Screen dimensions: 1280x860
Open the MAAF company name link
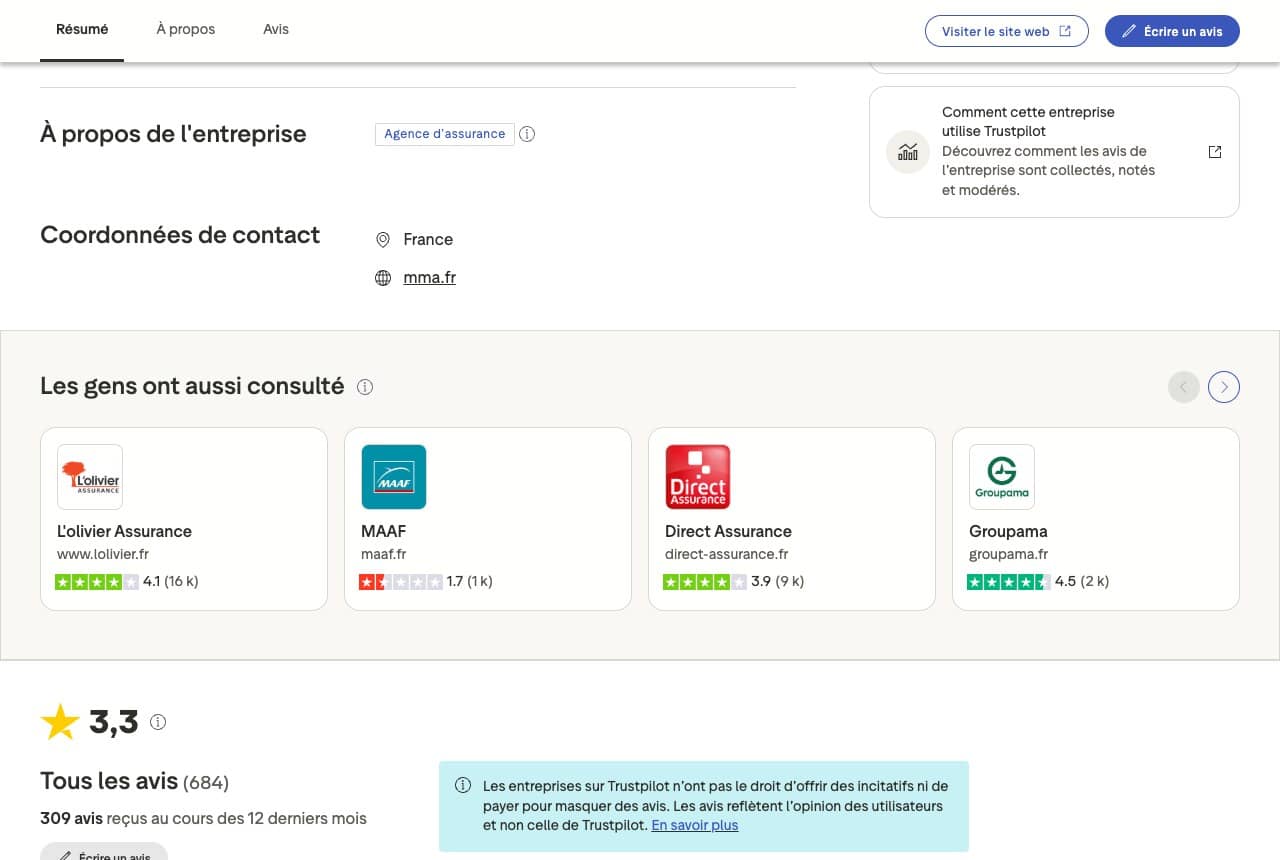[383, 531]
